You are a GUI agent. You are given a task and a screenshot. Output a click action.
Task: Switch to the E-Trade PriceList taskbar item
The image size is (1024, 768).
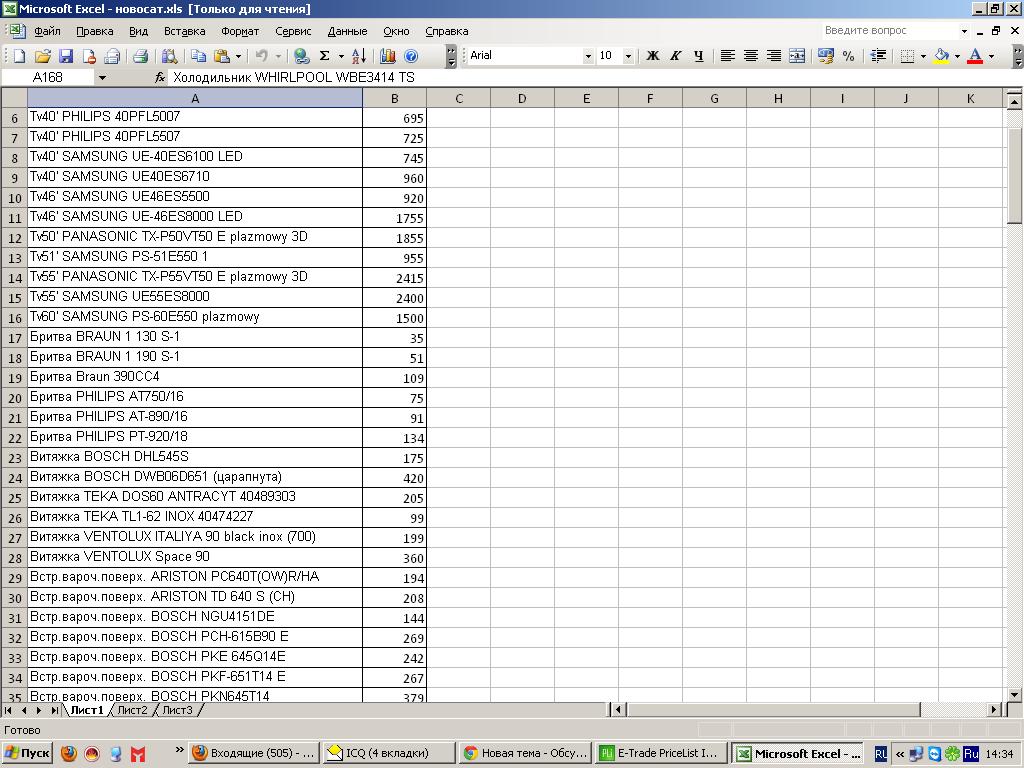(x=662, y=754)
